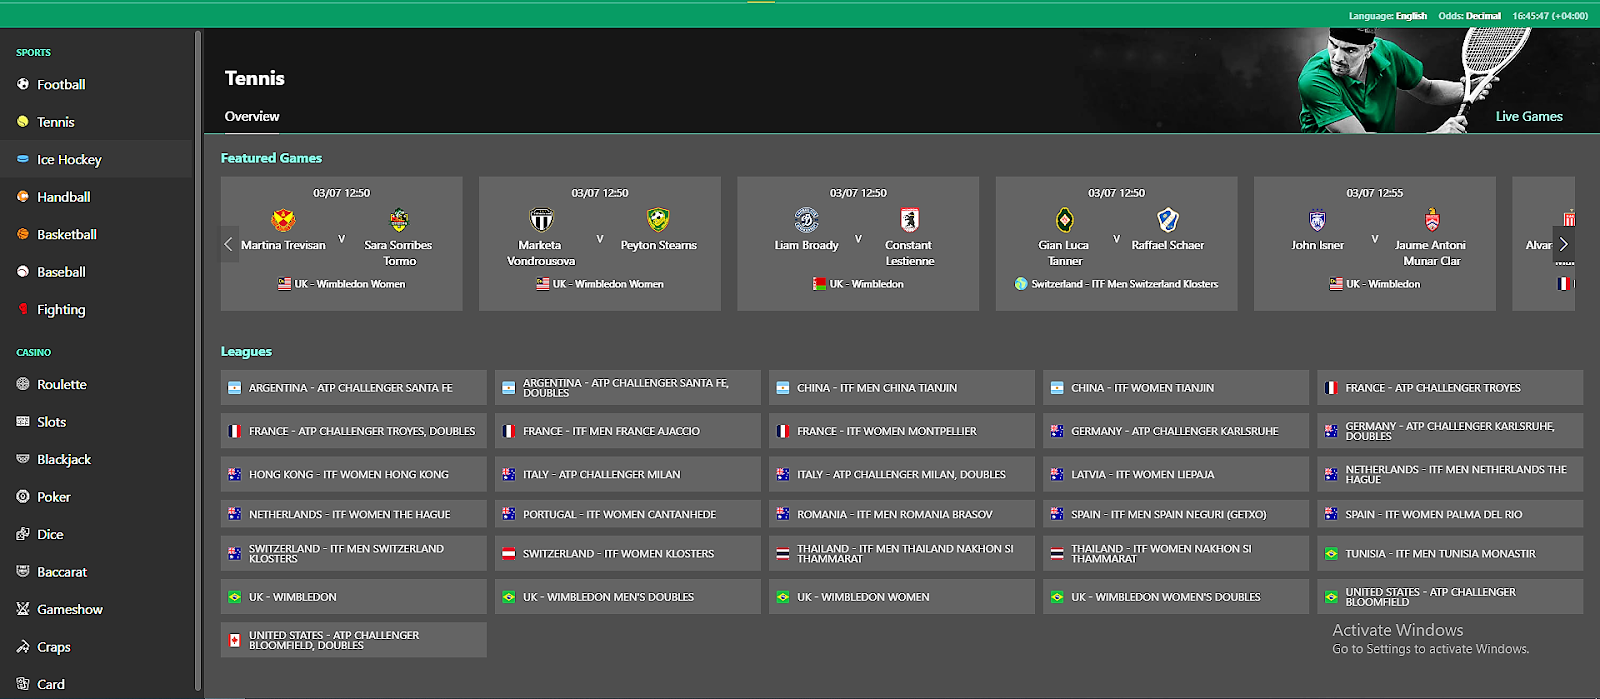Click the Gameshow icon in sidebar

pyautogui.click(x=23, y=609)
